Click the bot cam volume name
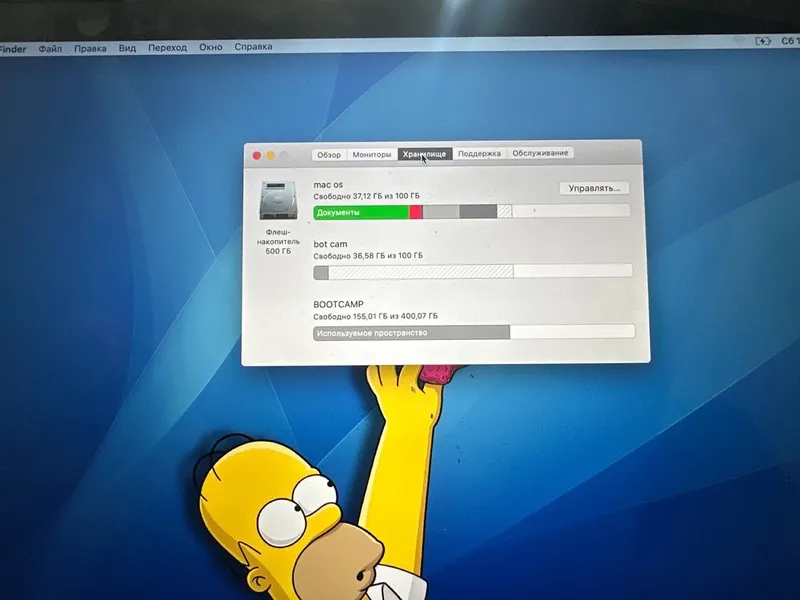Viewport: 800px width, 600px height. tap(330, 244)
